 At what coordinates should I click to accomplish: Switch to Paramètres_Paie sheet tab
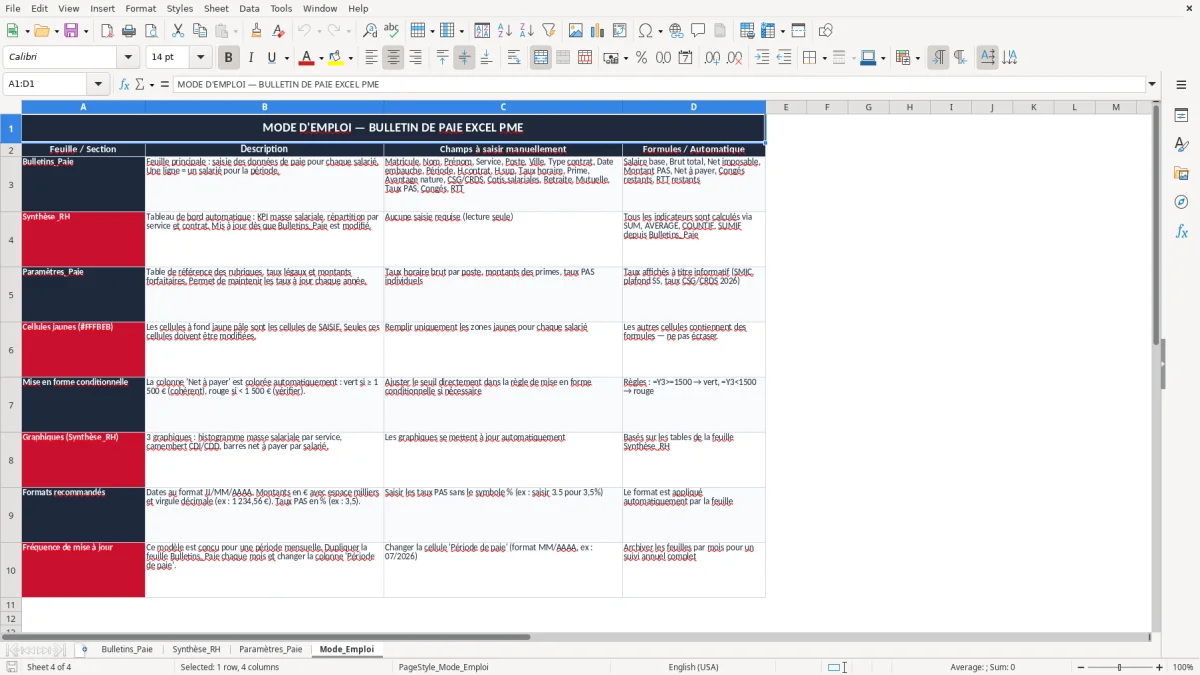tap(270, 649)
